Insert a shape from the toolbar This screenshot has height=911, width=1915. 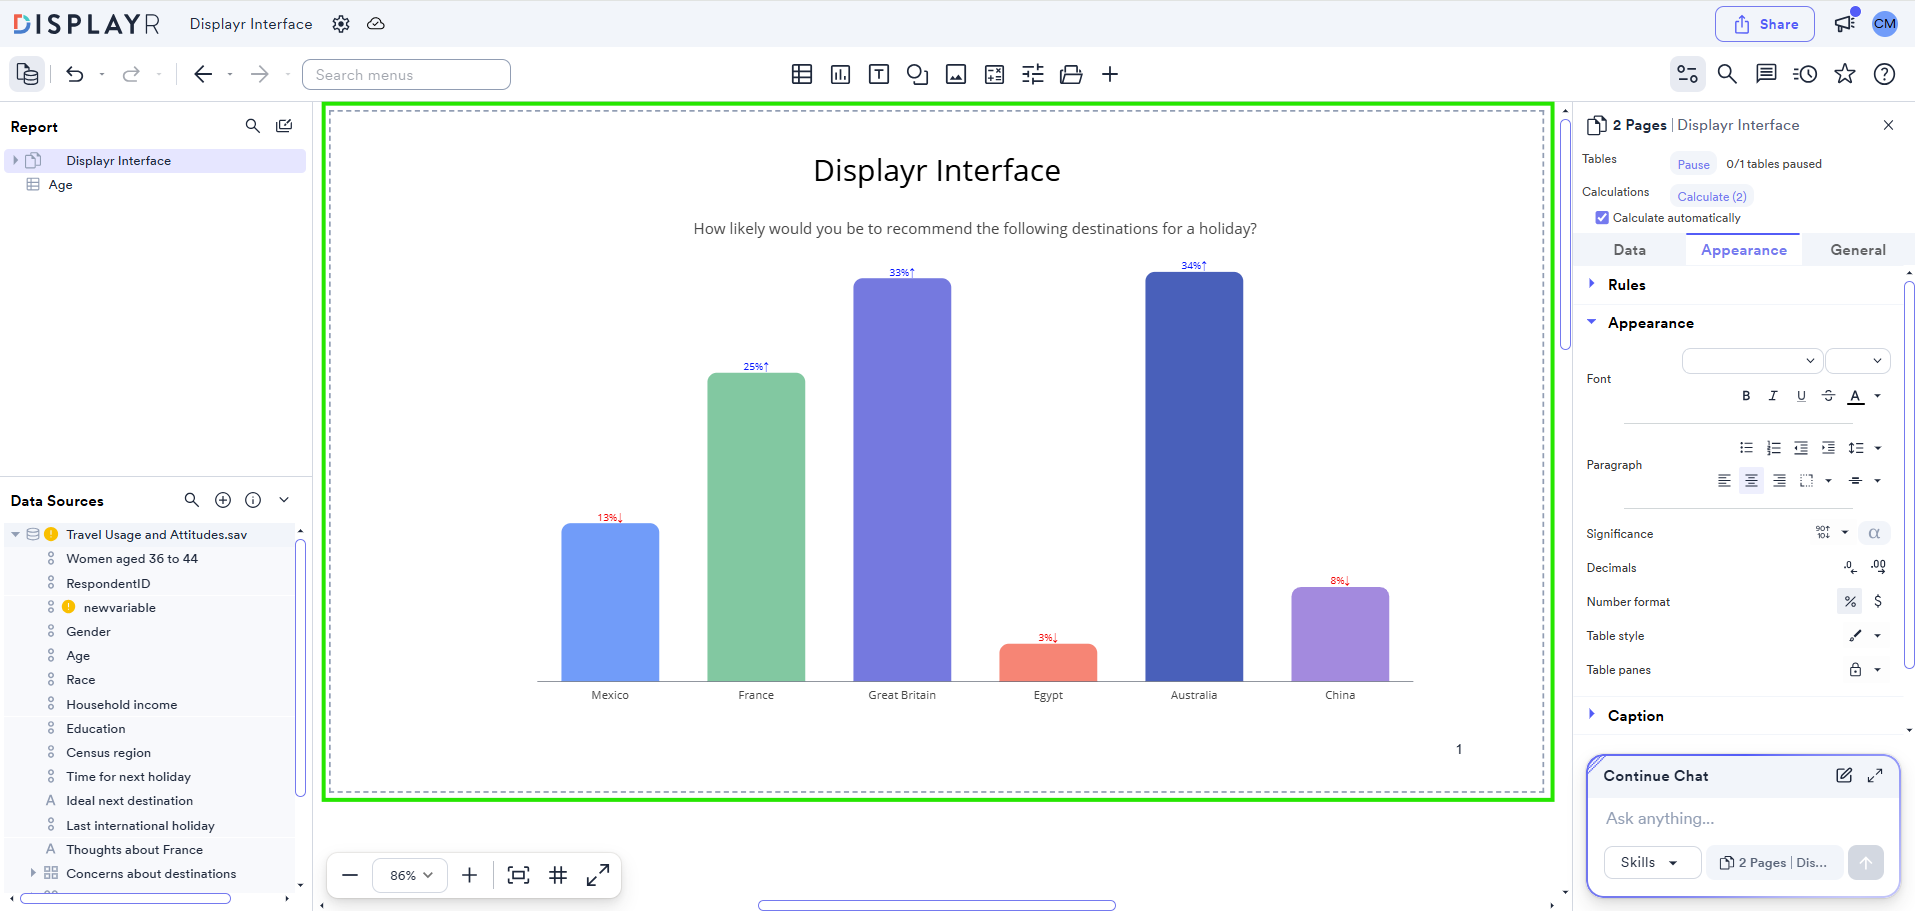[917, 74]
